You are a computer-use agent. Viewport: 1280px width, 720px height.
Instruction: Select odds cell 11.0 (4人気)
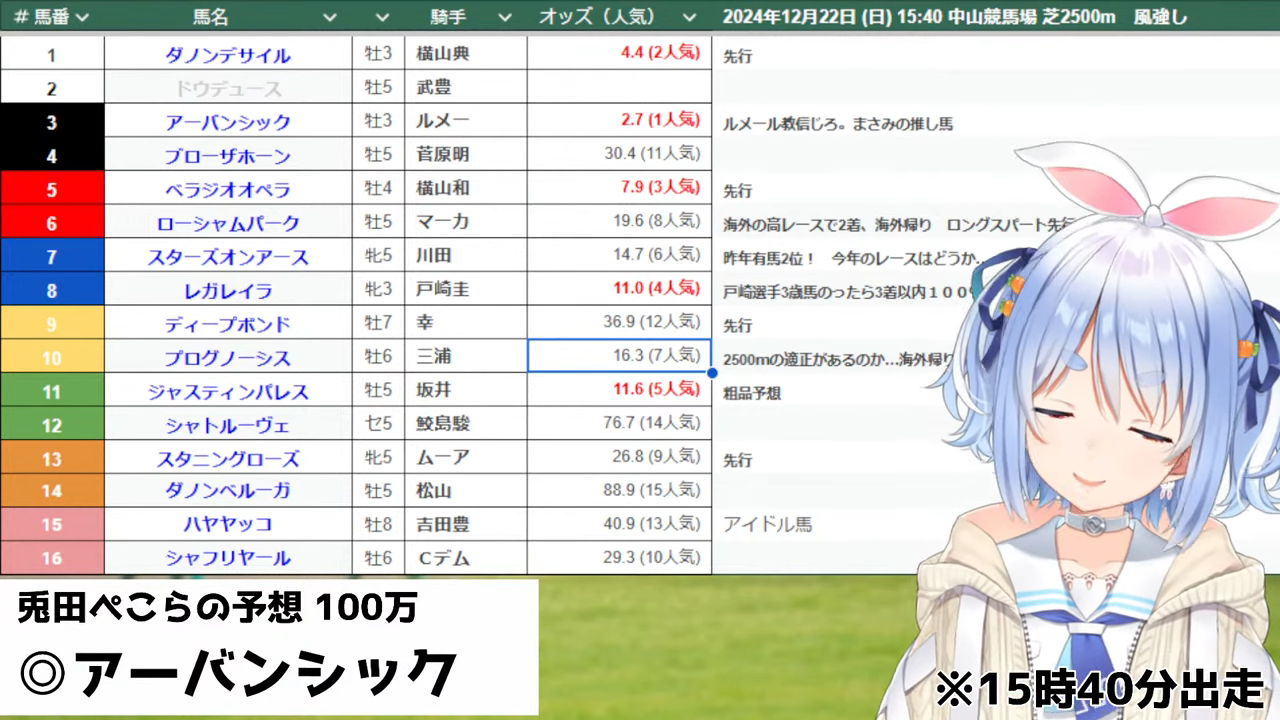[x=619, y=290]
